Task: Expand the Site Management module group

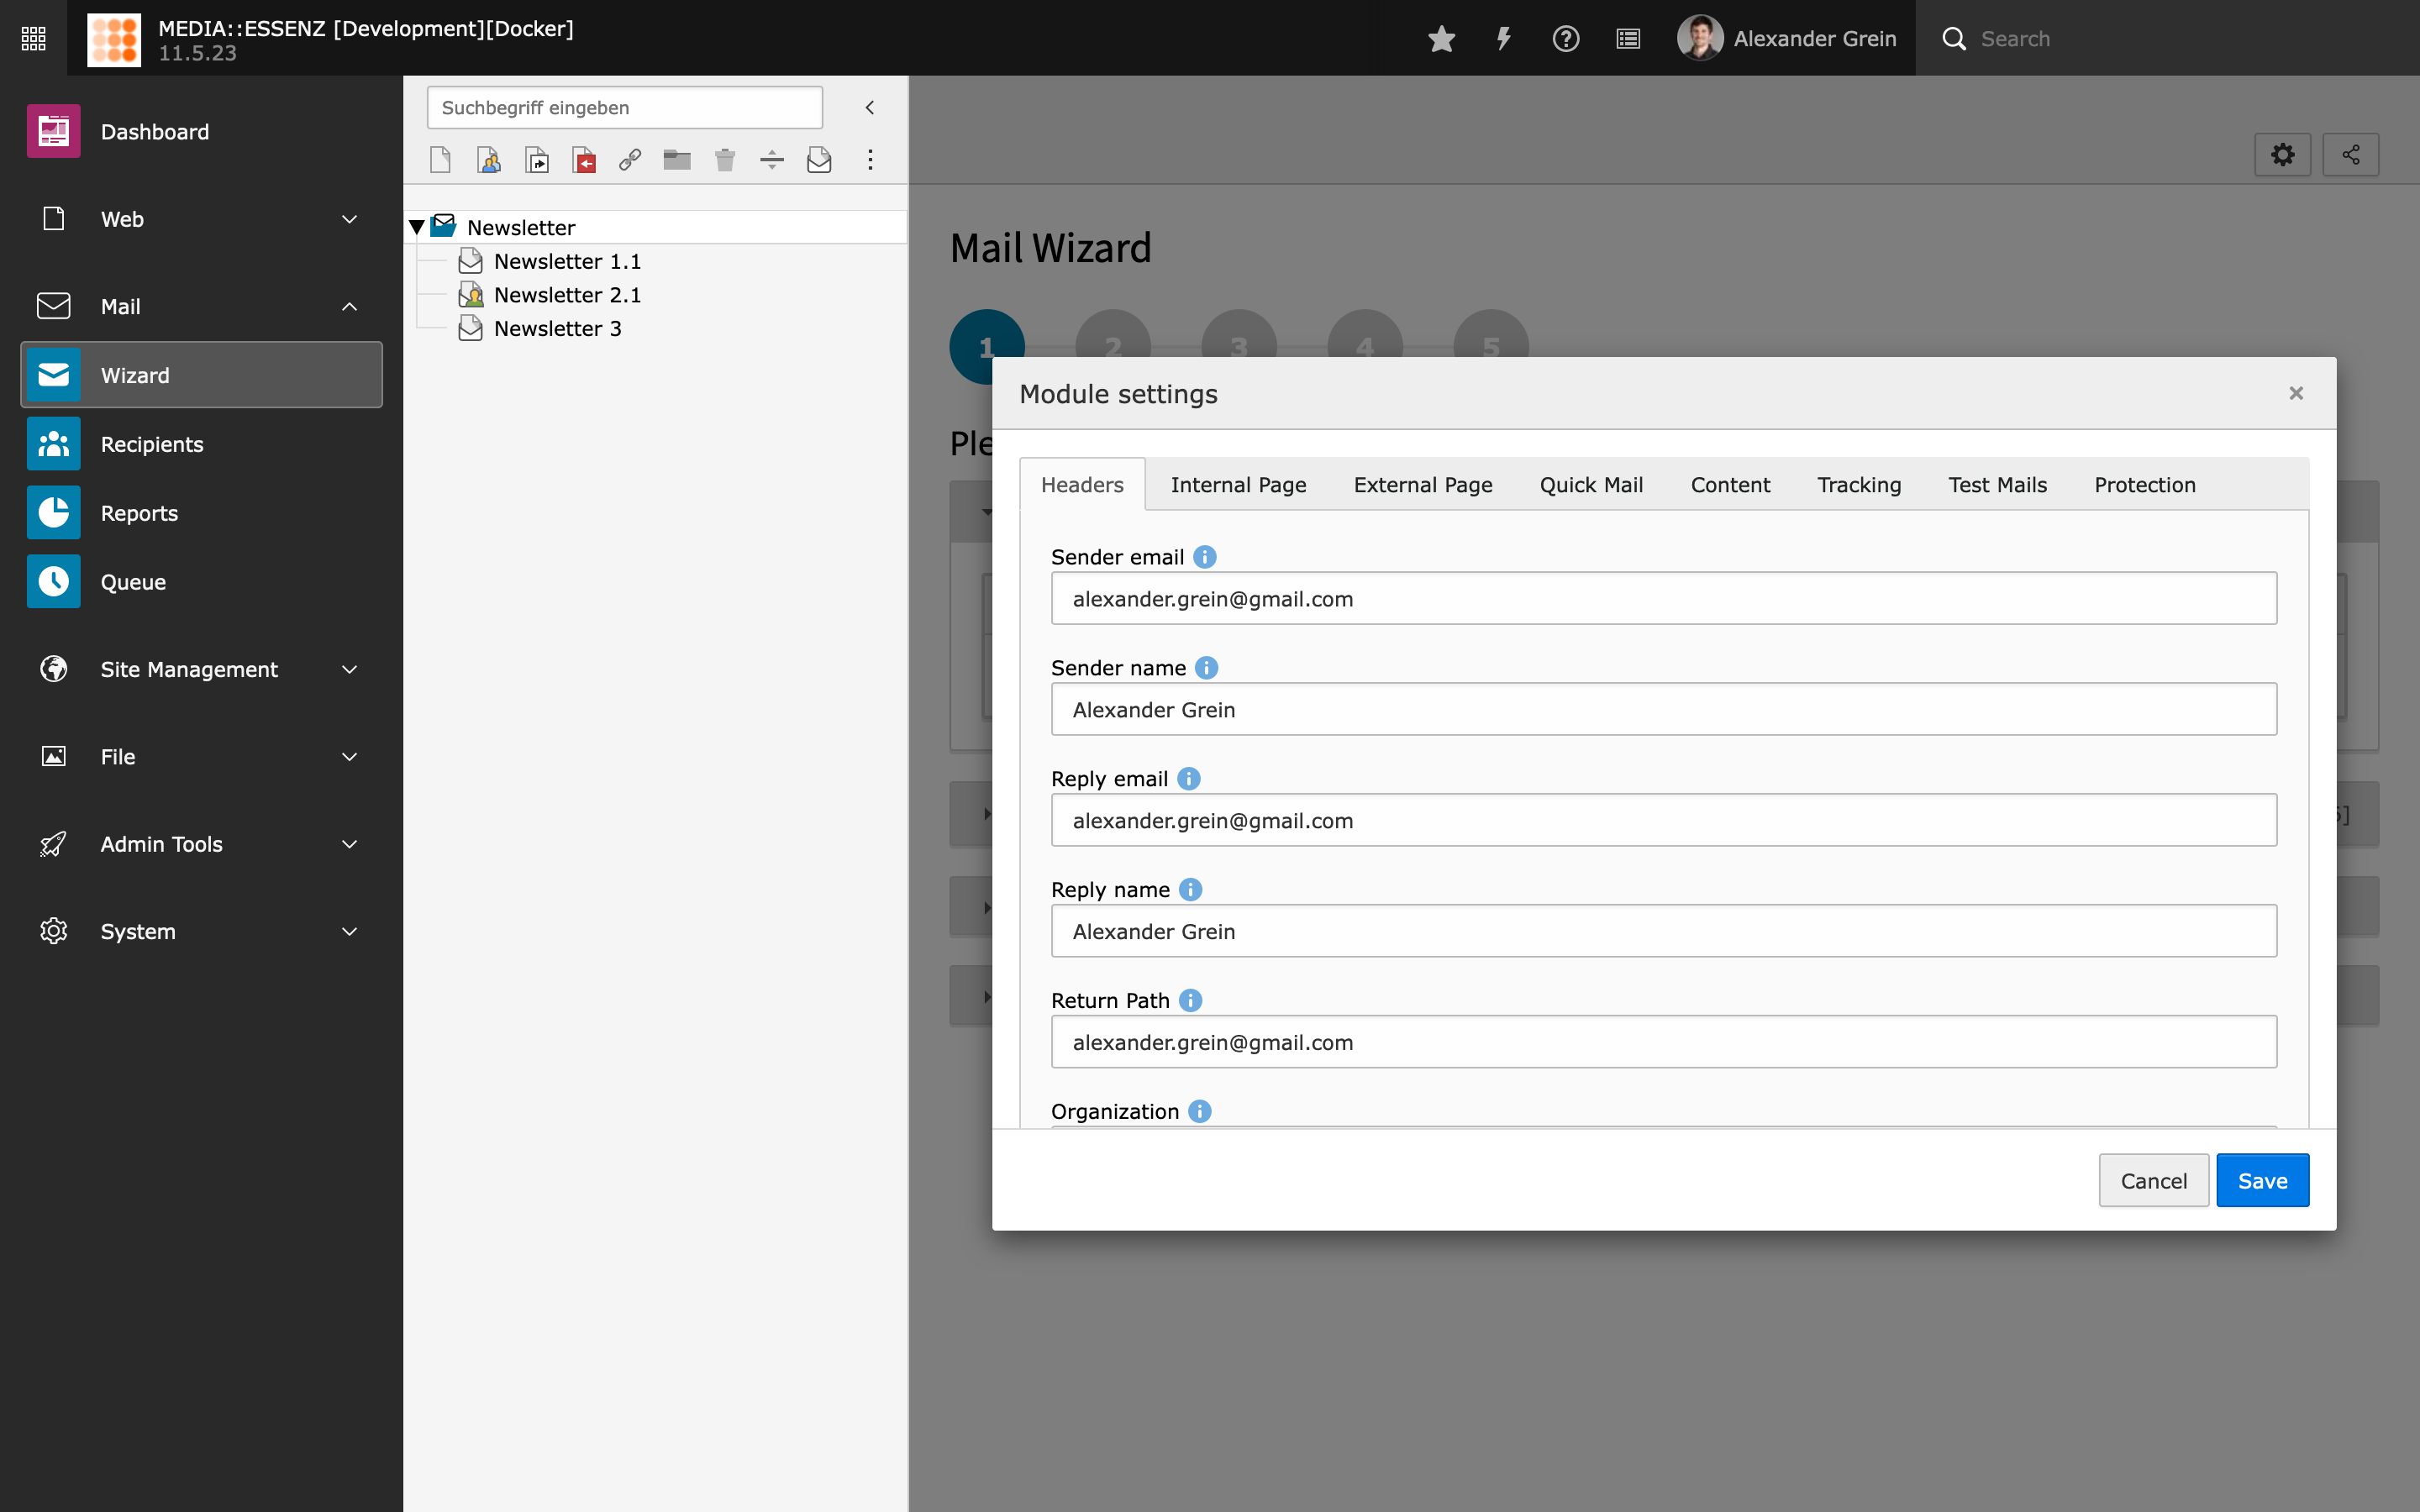Action: (x=201, y=669)
